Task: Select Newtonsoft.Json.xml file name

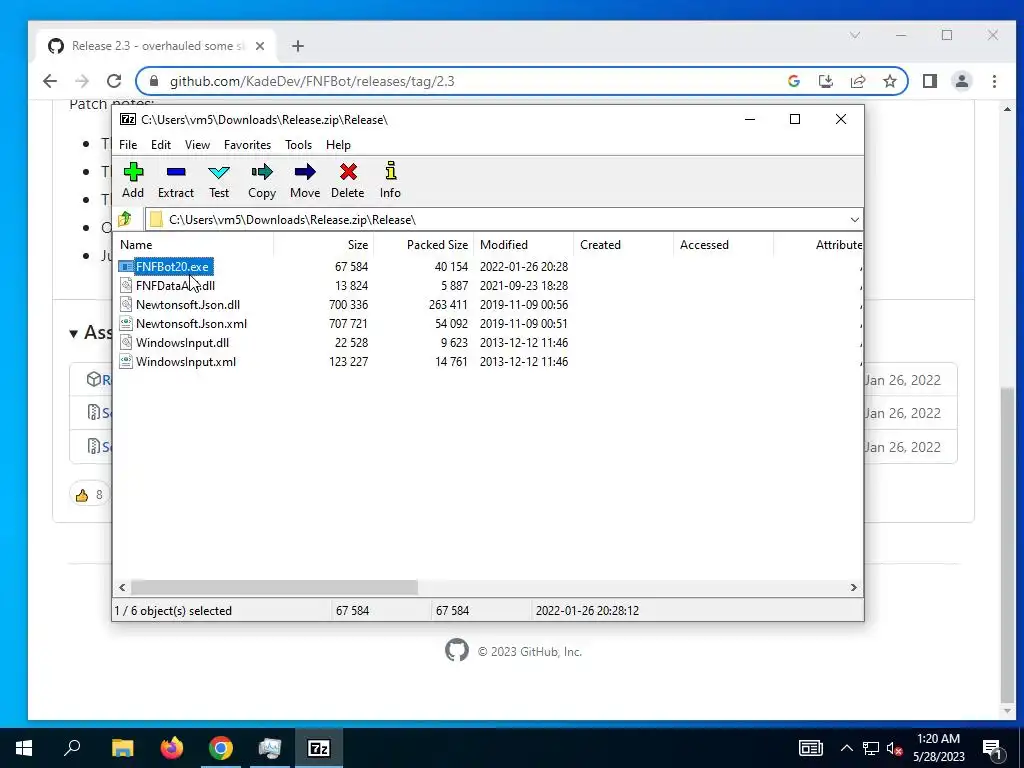Action: tap(191, 323)
